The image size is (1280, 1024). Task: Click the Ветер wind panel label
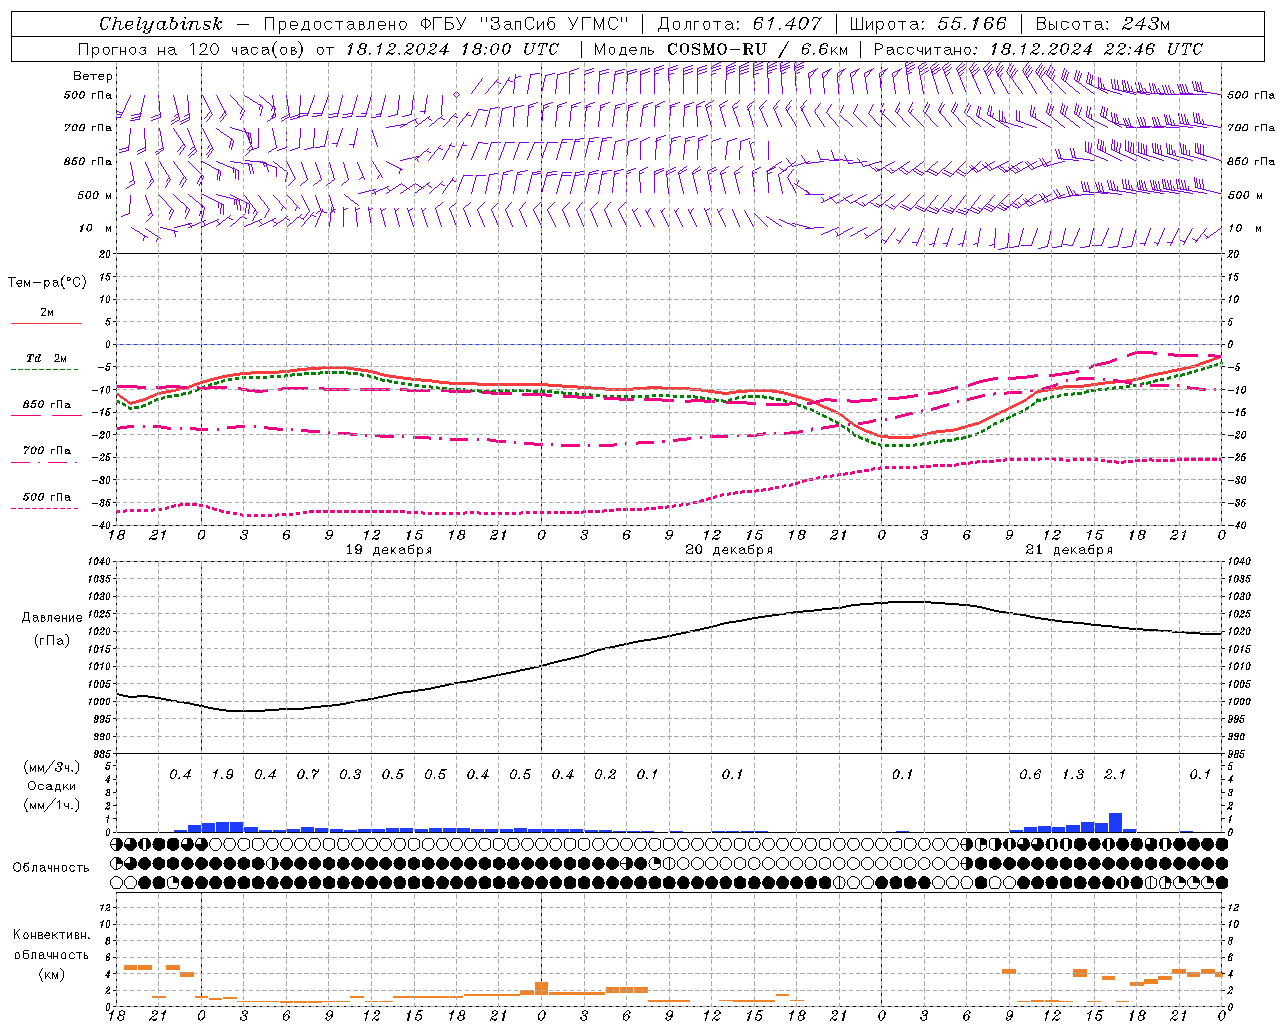[92, 76]
